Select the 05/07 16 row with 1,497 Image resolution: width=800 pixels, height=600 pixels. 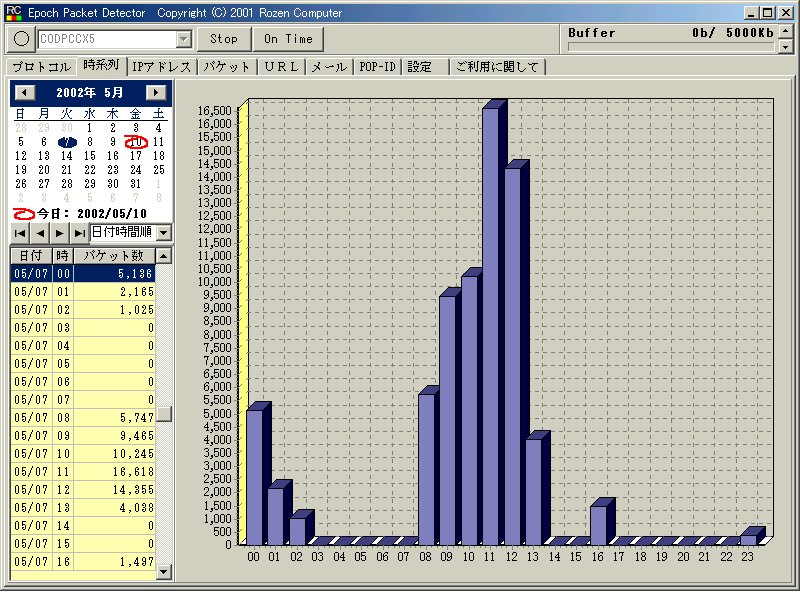pyautogui.click(x=83, y=562)
